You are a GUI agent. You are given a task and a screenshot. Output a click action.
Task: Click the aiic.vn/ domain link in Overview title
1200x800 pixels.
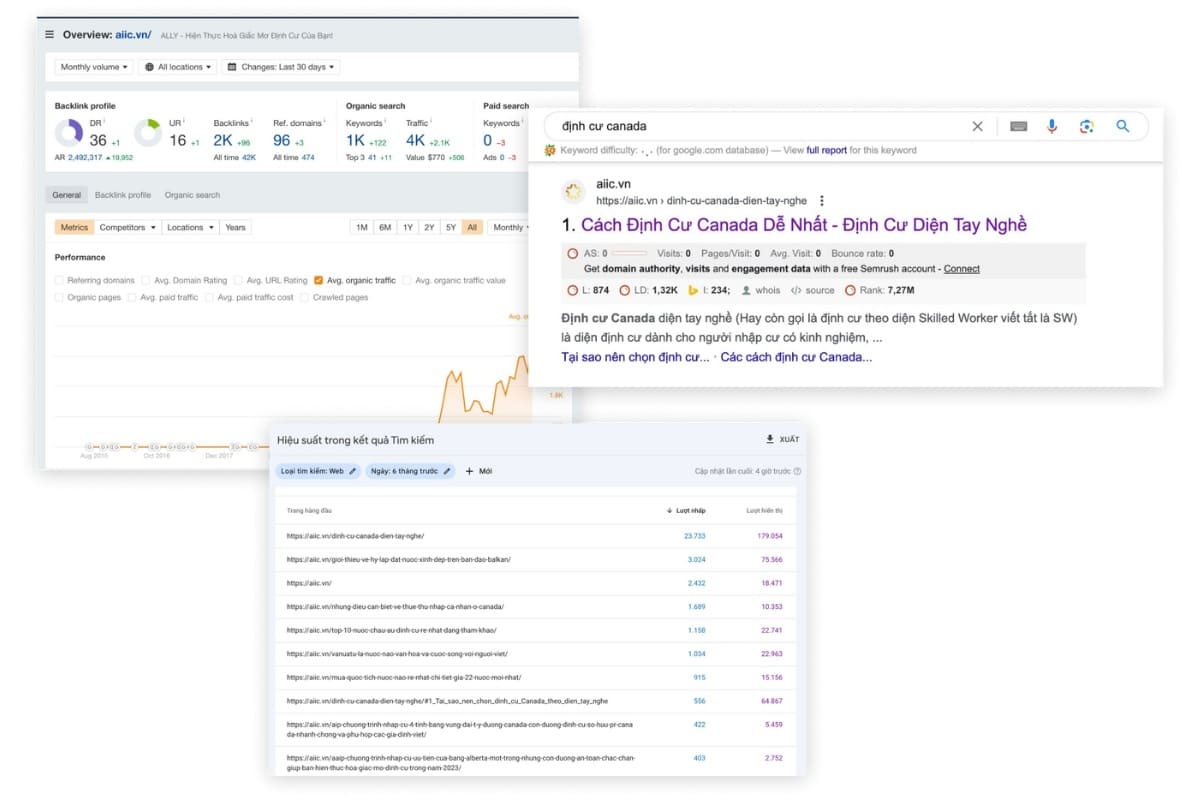tap(133, 35)
